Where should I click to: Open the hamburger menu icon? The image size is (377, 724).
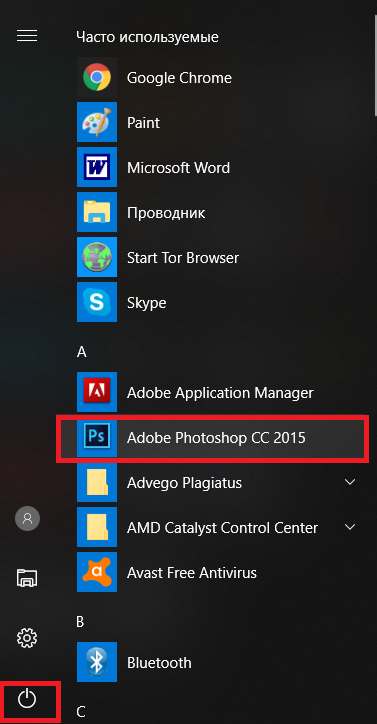pyautogui.click(x=27, y=36)
